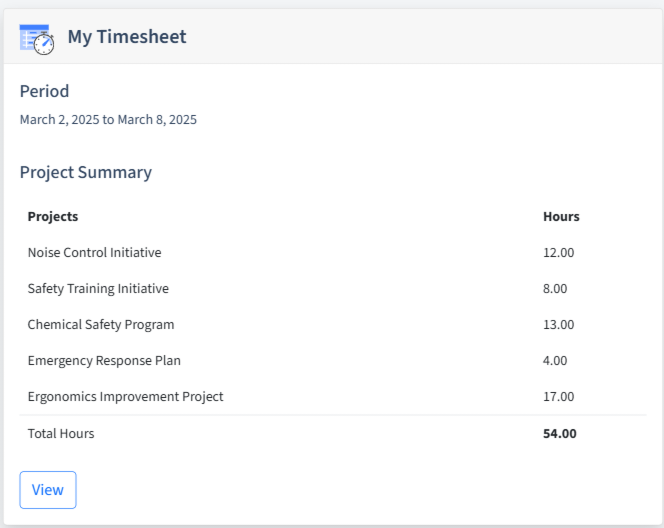Select the My Timesheet title
The height and width of the screenshot is (528, 664).
pos(127,36)
